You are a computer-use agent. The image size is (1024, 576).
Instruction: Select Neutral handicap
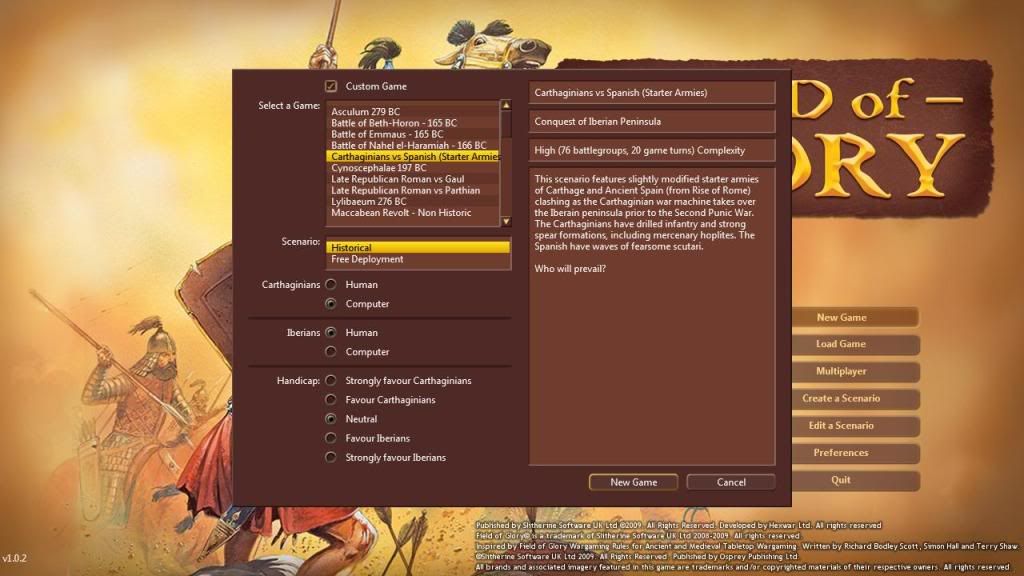331,419
